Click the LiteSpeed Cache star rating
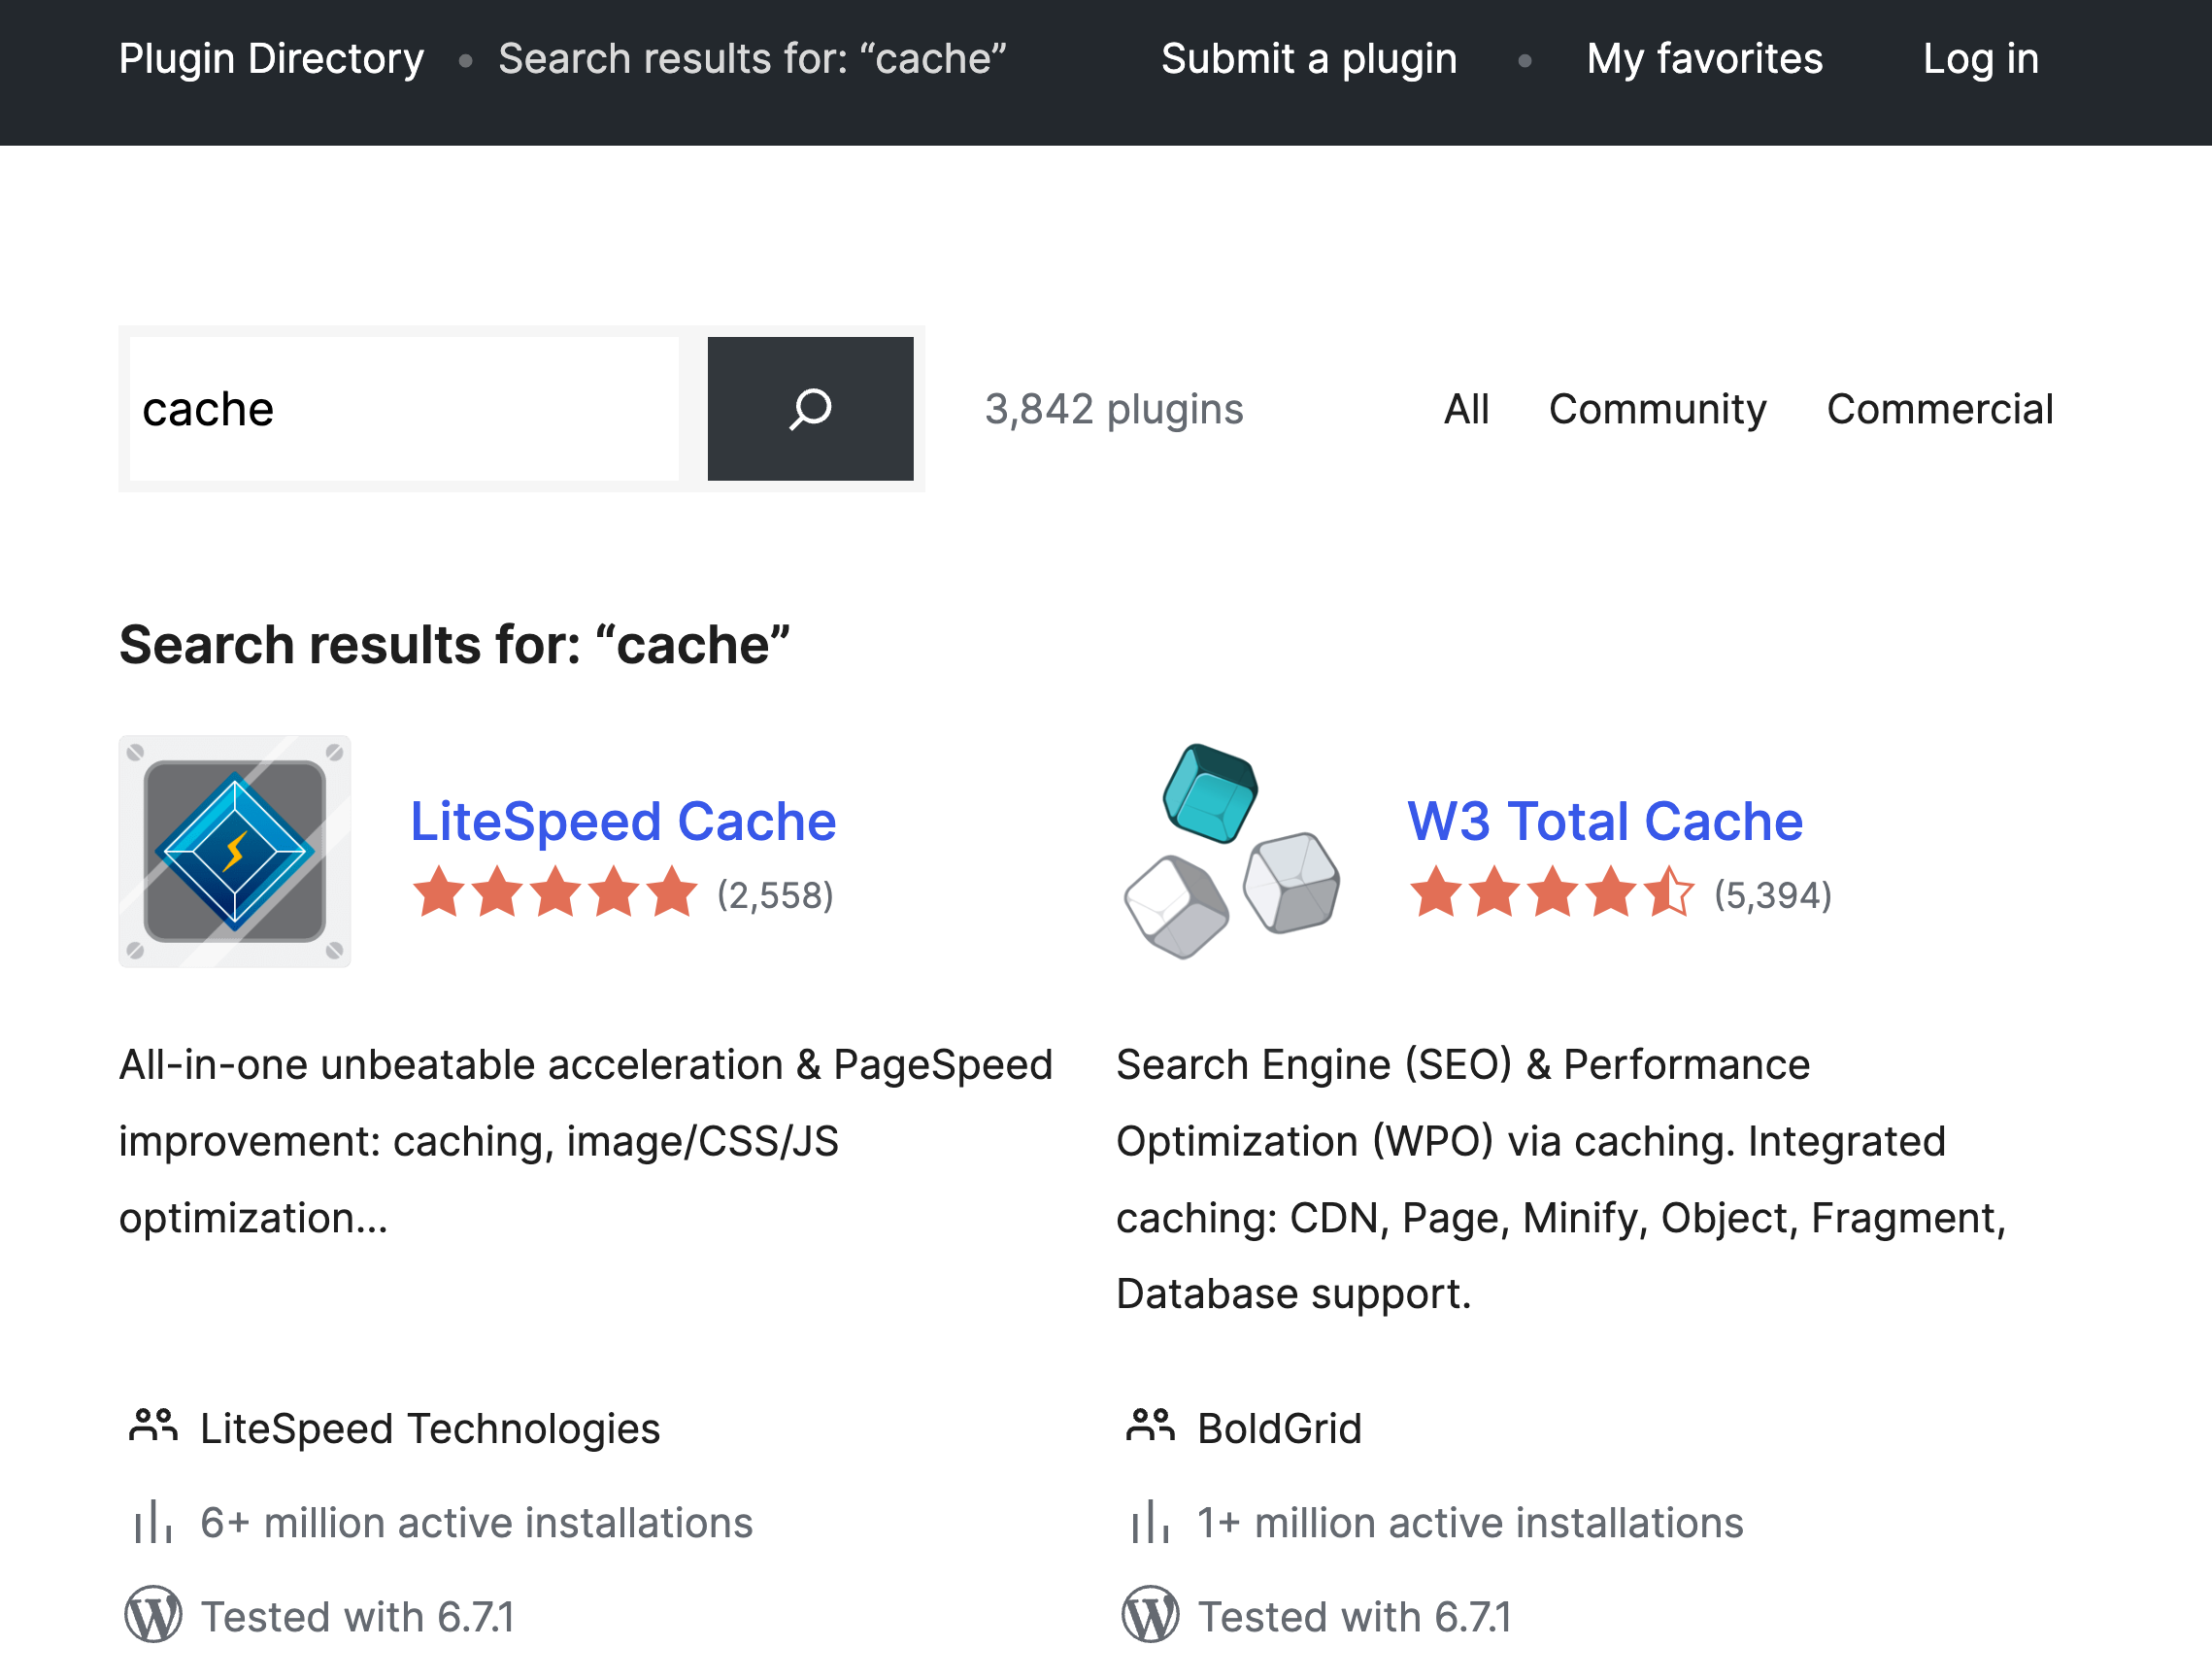2212x1680 pixels. click(x=555, y=893)
